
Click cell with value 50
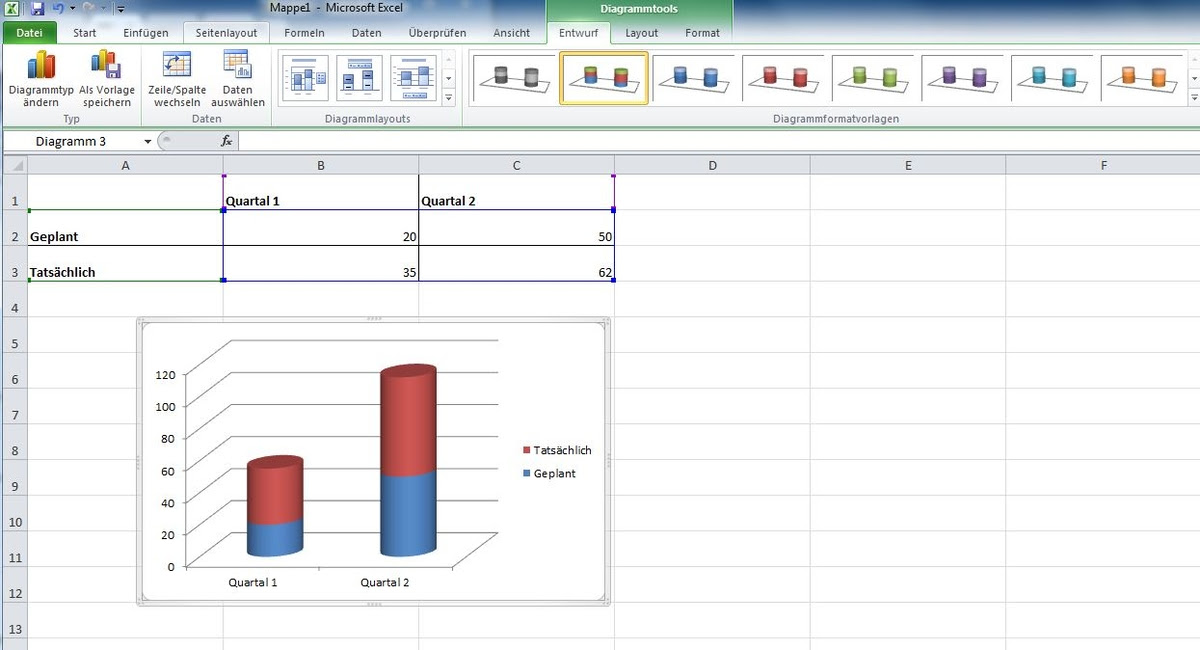(x=516, y=228)
